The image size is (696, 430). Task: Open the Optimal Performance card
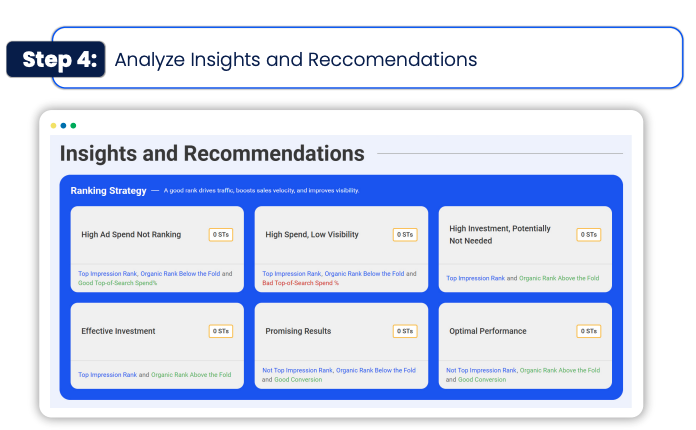[525, 346]
